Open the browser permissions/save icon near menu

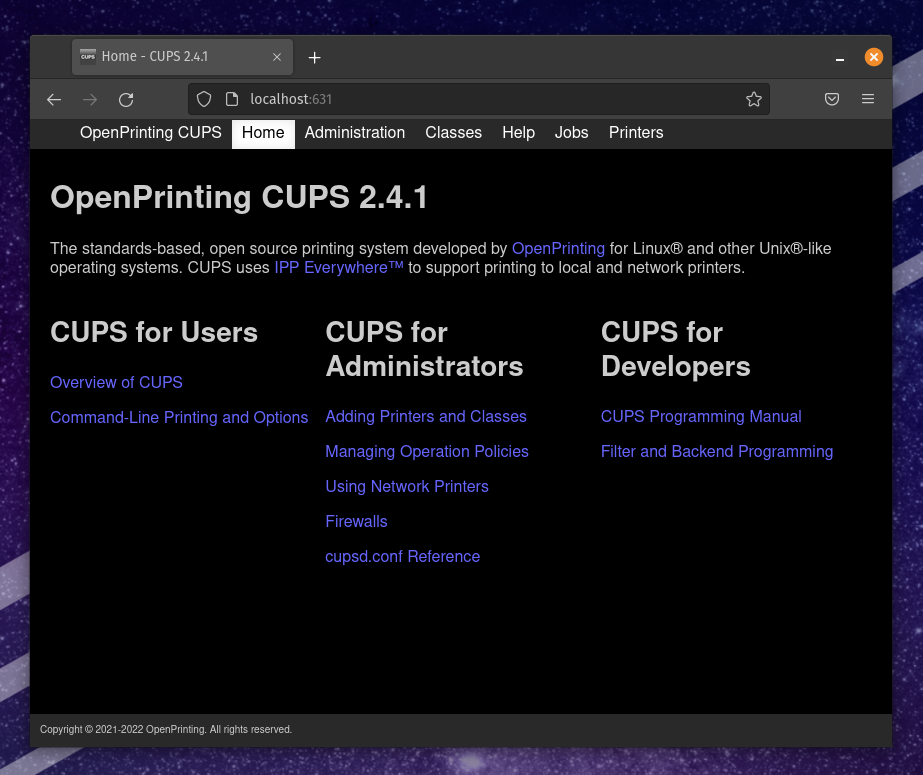(831, 99)
